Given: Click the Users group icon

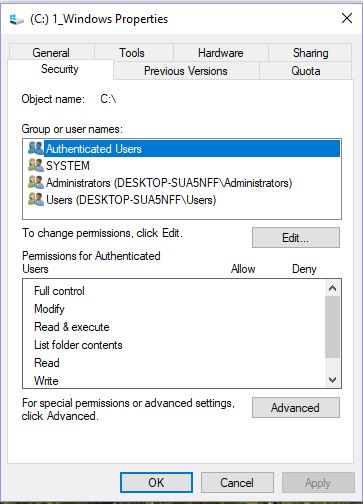Looking at the screenshot, I should (36, 199).
